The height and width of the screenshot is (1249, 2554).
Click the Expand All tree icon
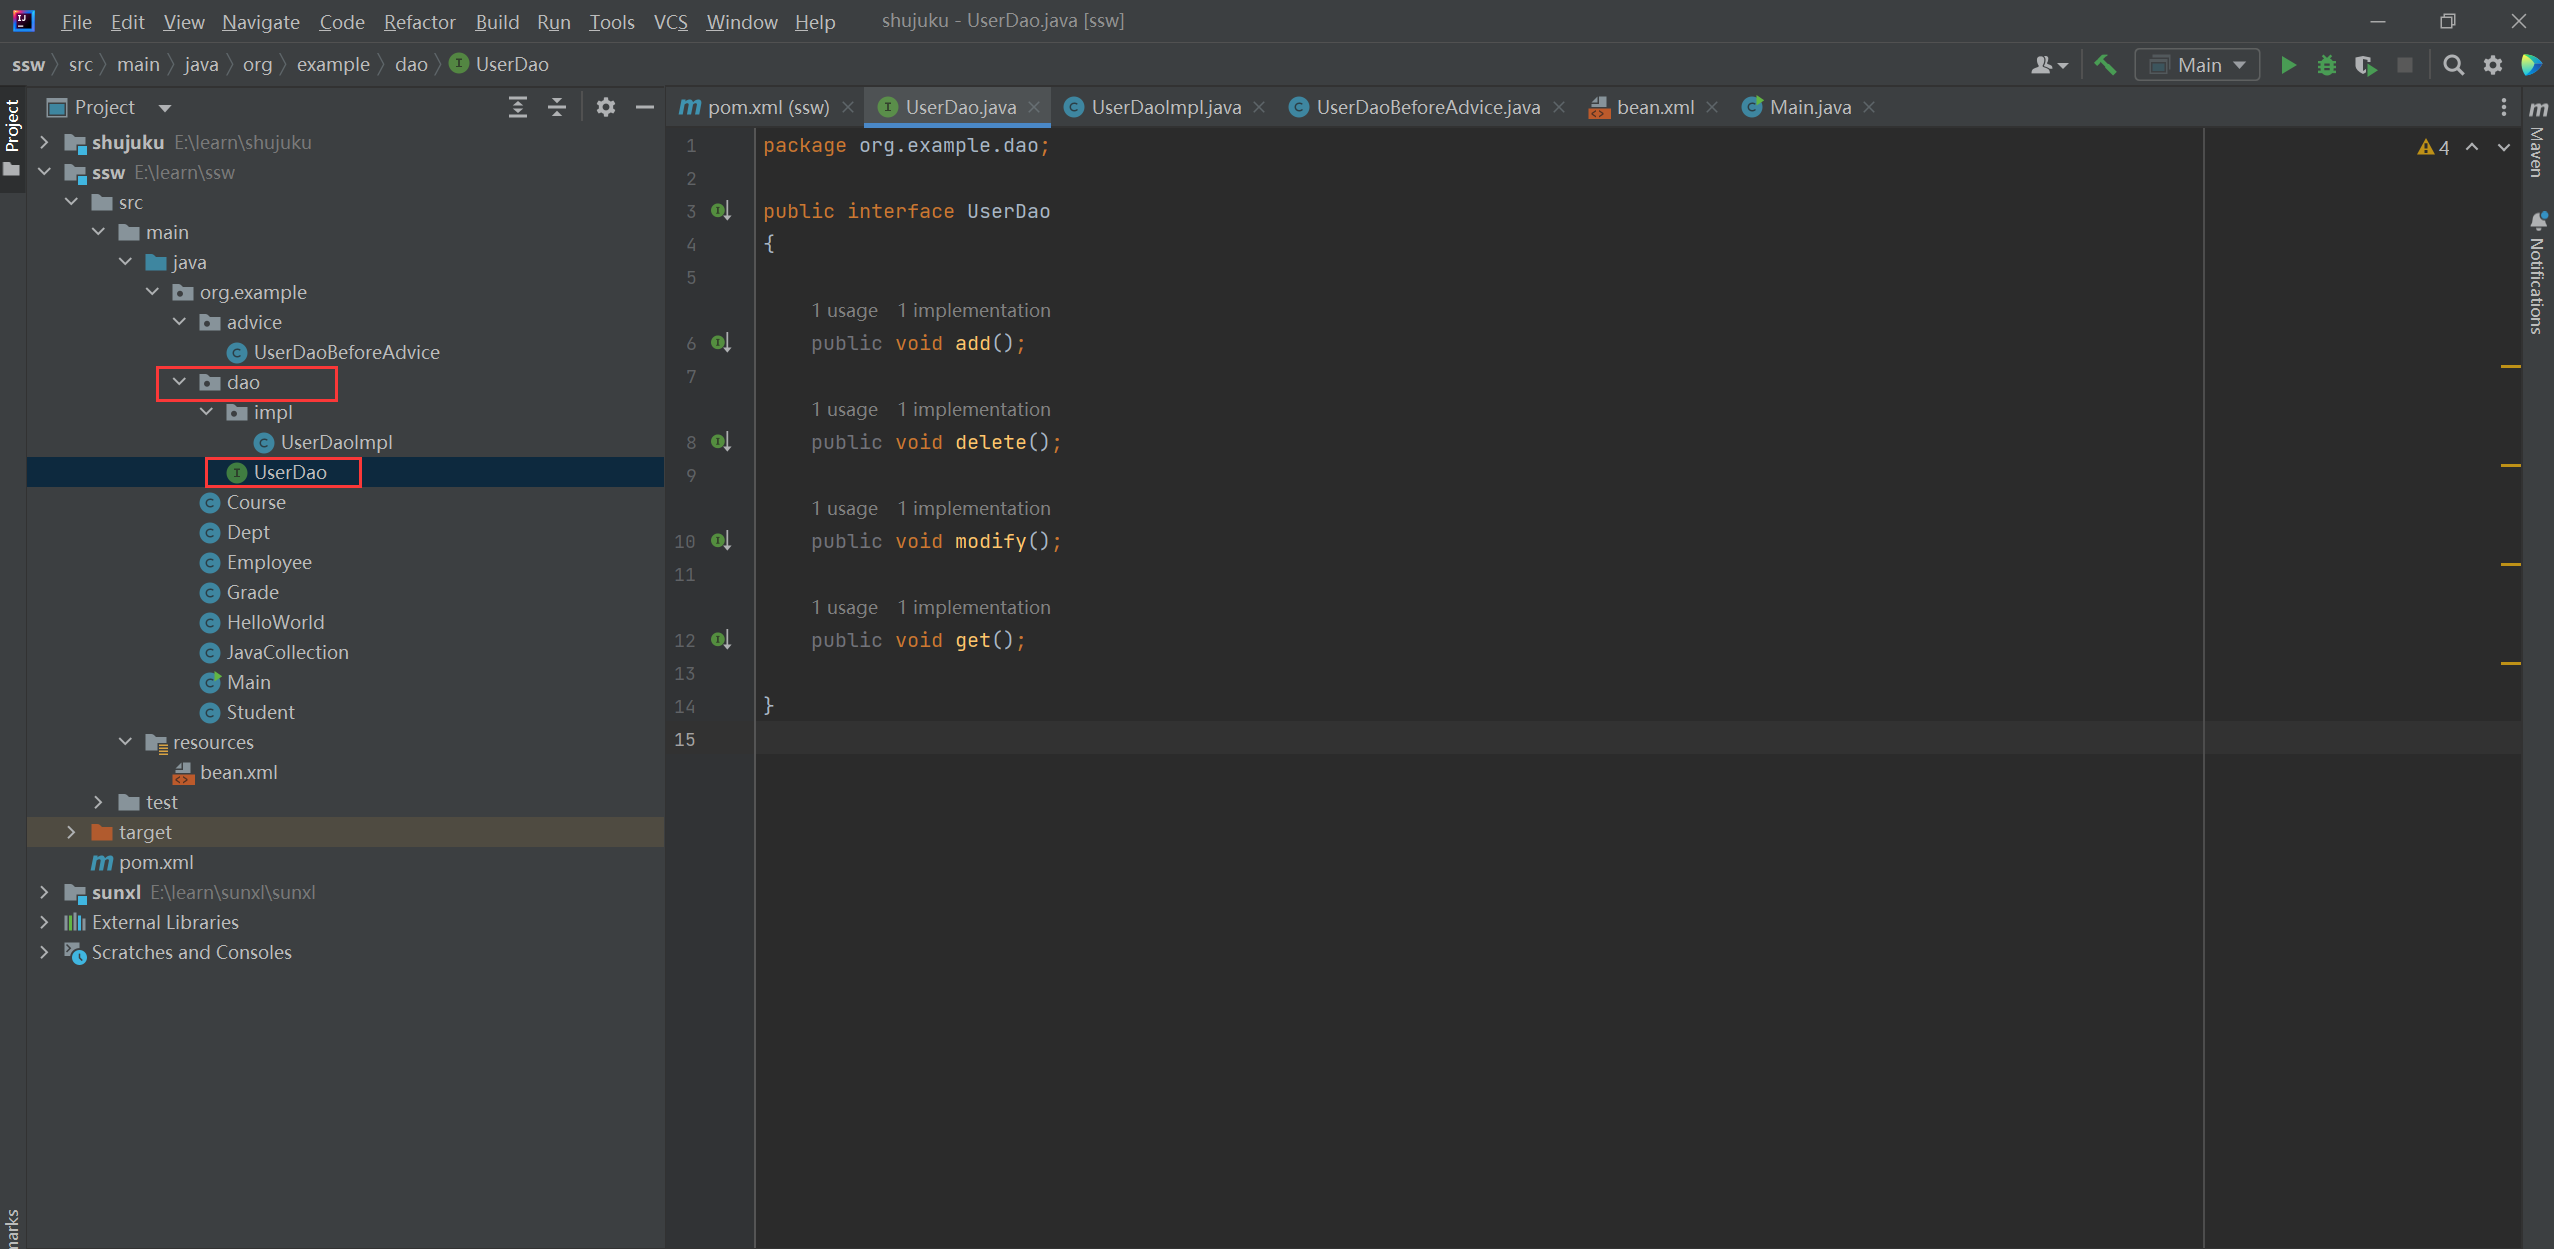tap(517, 107)
